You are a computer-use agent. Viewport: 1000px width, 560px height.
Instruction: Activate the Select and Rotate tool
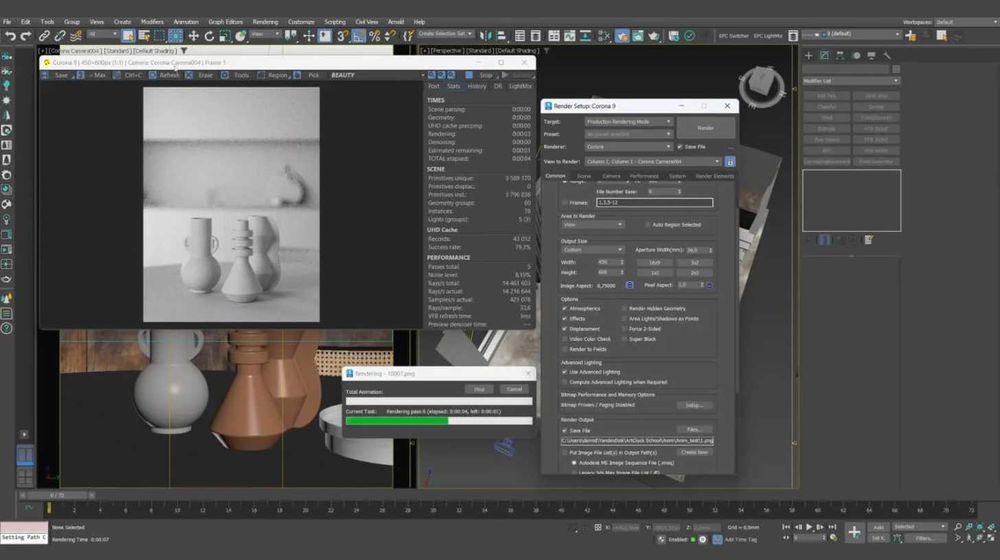pos(209,36)
